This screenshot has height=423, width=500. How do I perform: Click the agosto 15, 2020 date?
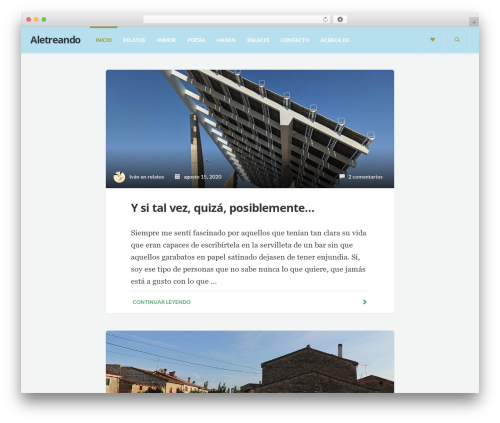point(203,177)
